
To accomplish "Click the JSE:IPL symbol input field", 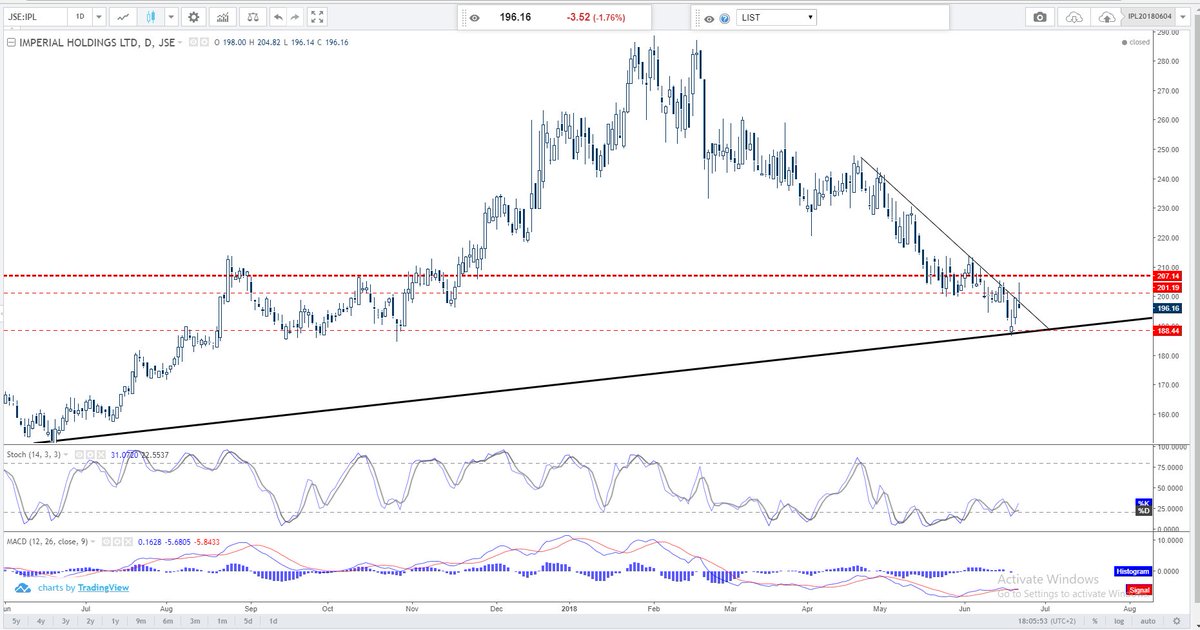I will [x=34, y=17].
